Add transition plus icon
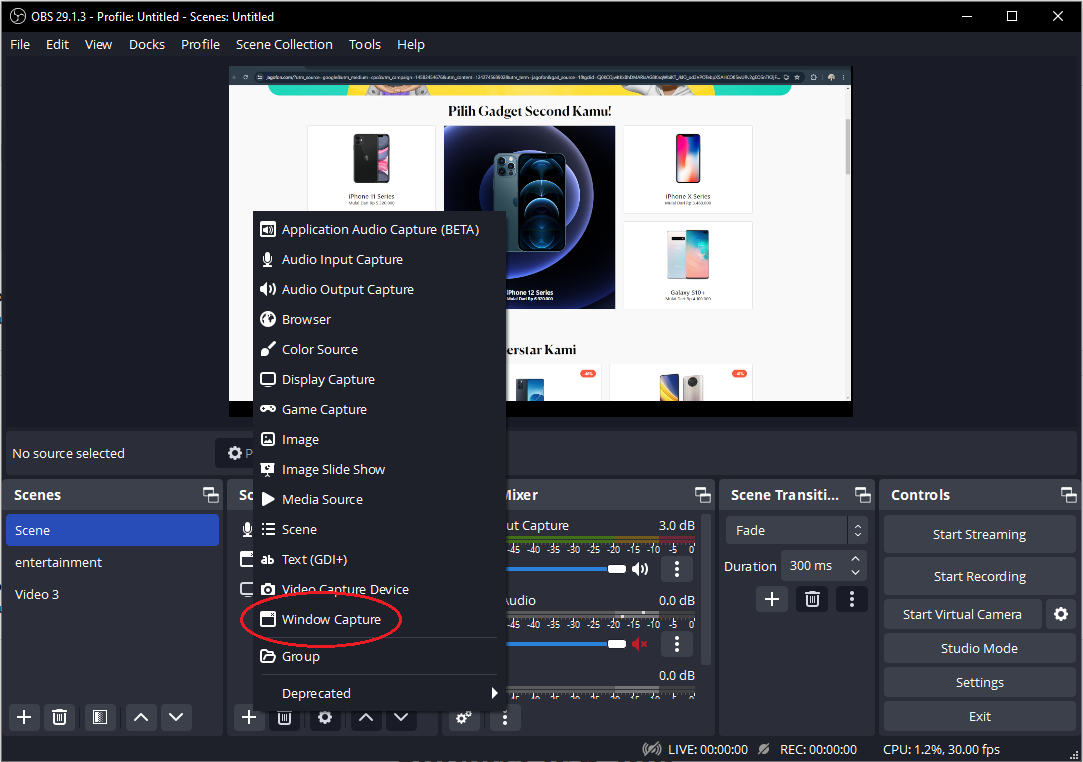 click(x=772, y=599)
